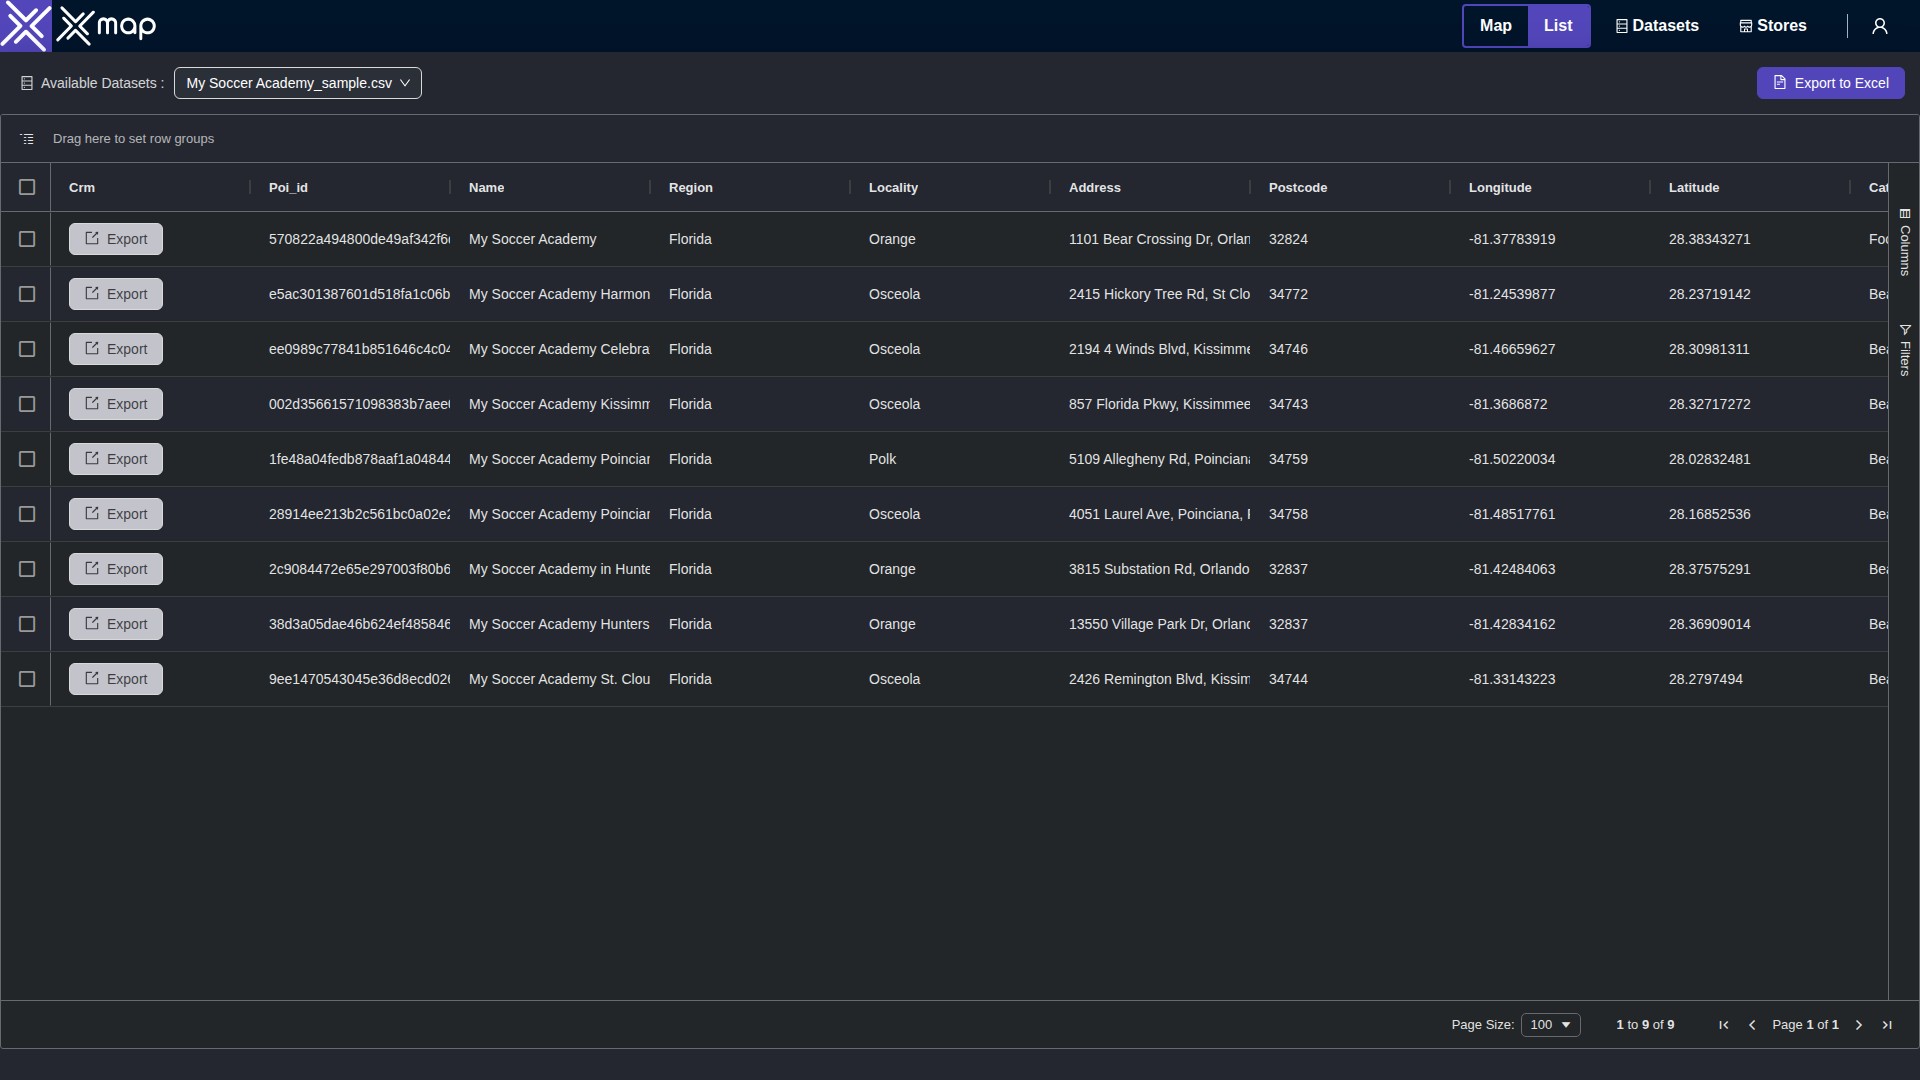1920x1080 pixels.
Task: Open the Available Datasets dropdown
Action: tap(297, 83)
